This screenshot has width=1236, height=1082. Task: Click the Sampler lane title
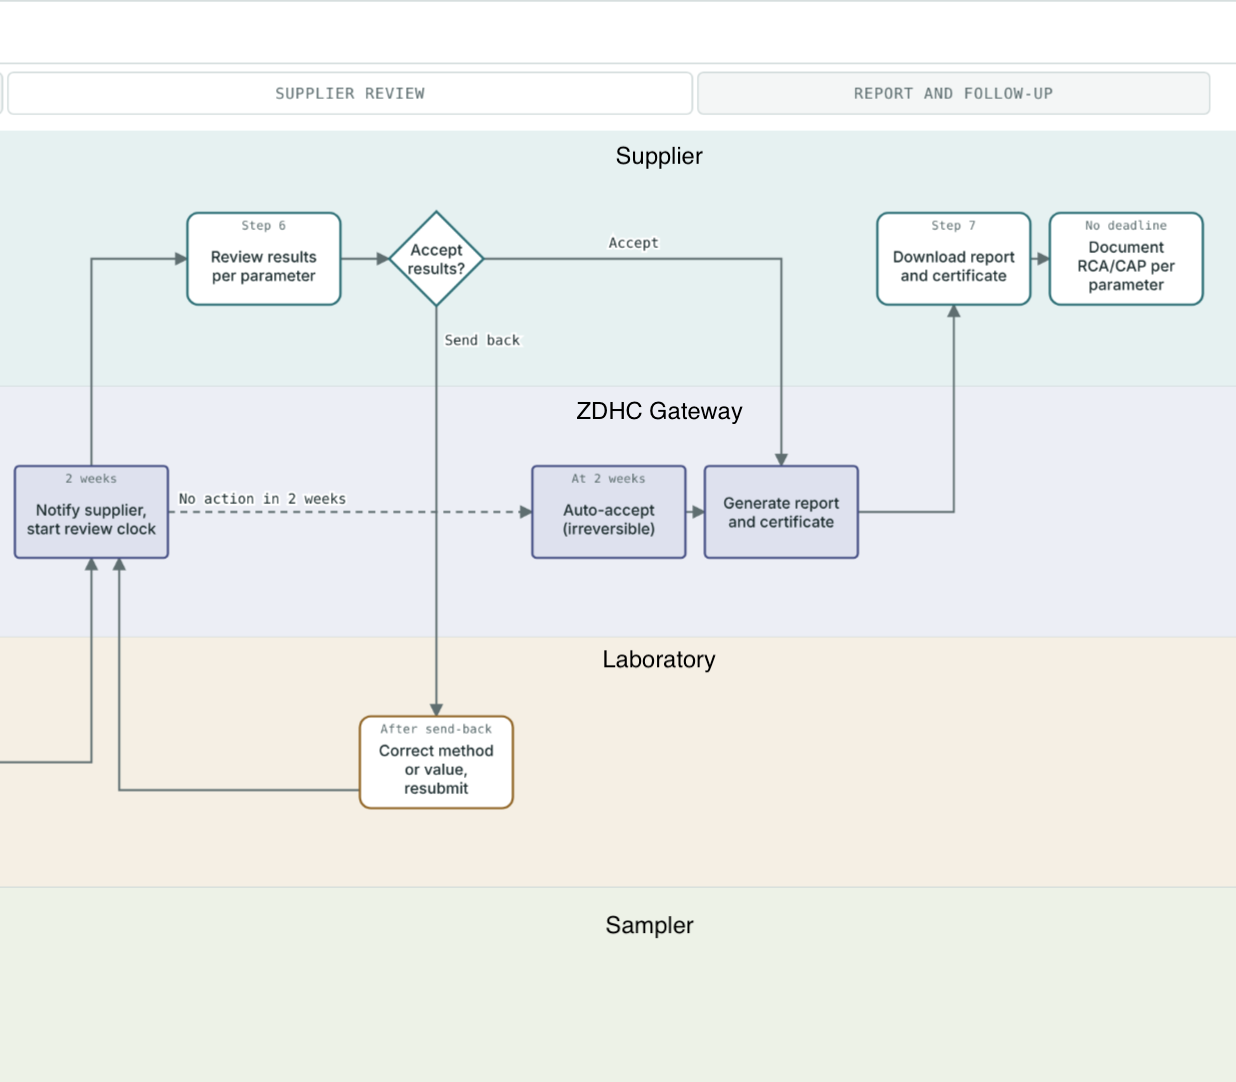click(x=649, y=925)
